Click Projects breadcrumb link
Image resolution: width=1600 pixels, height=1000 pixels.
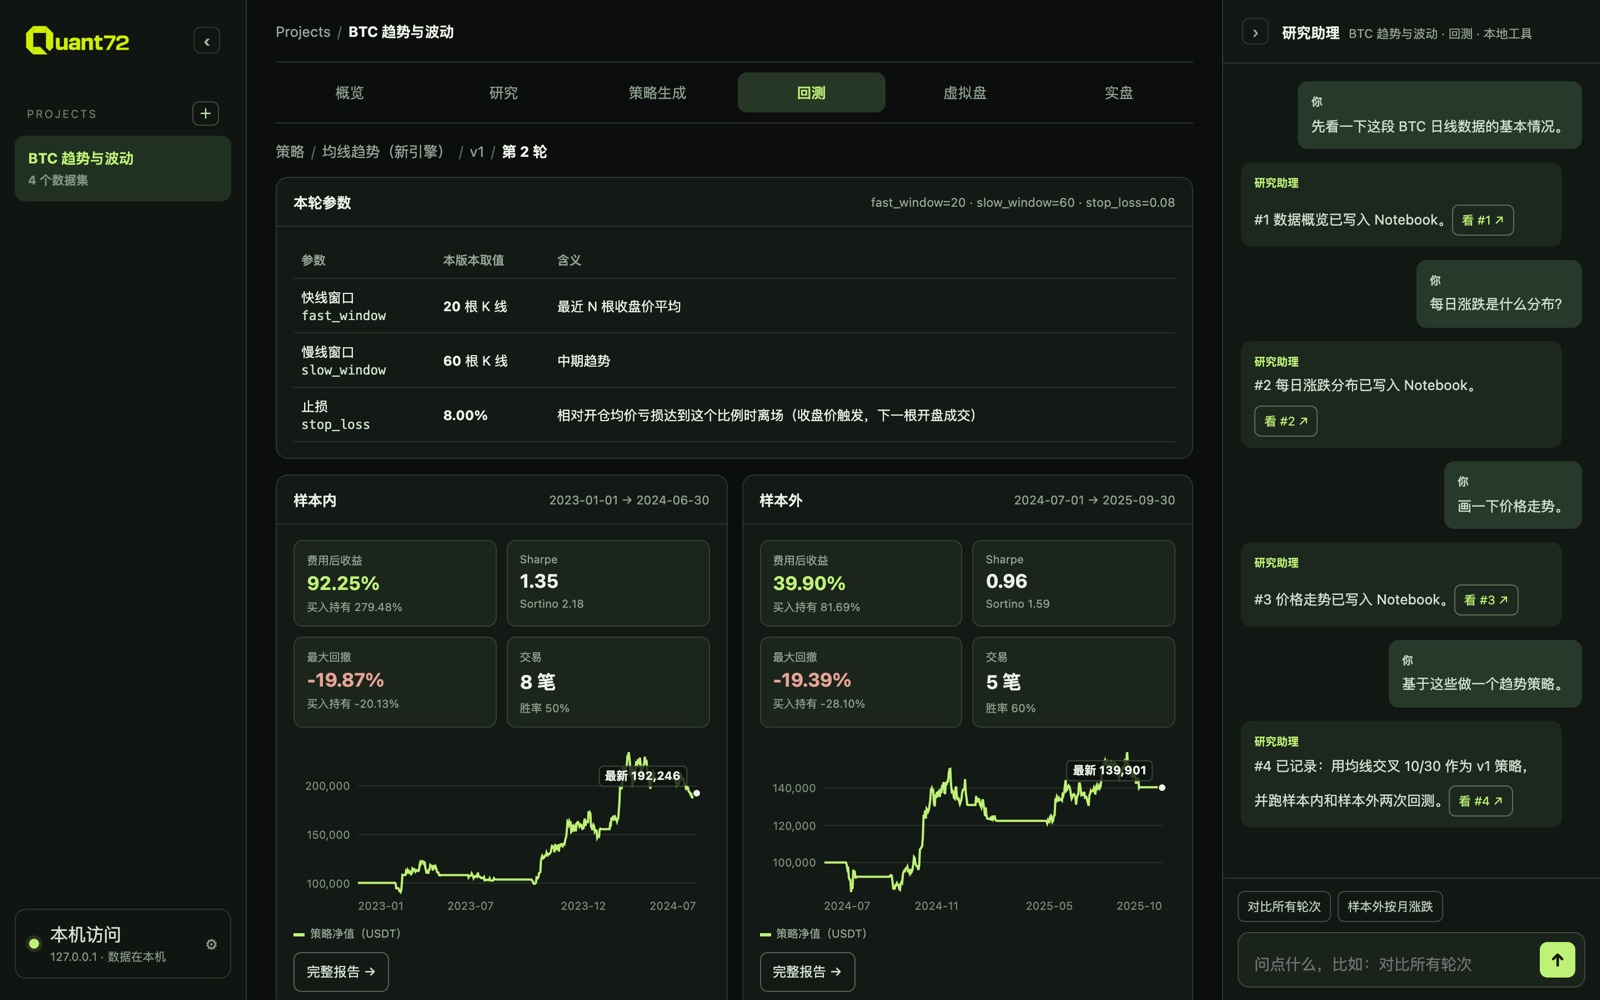[303, 32]
